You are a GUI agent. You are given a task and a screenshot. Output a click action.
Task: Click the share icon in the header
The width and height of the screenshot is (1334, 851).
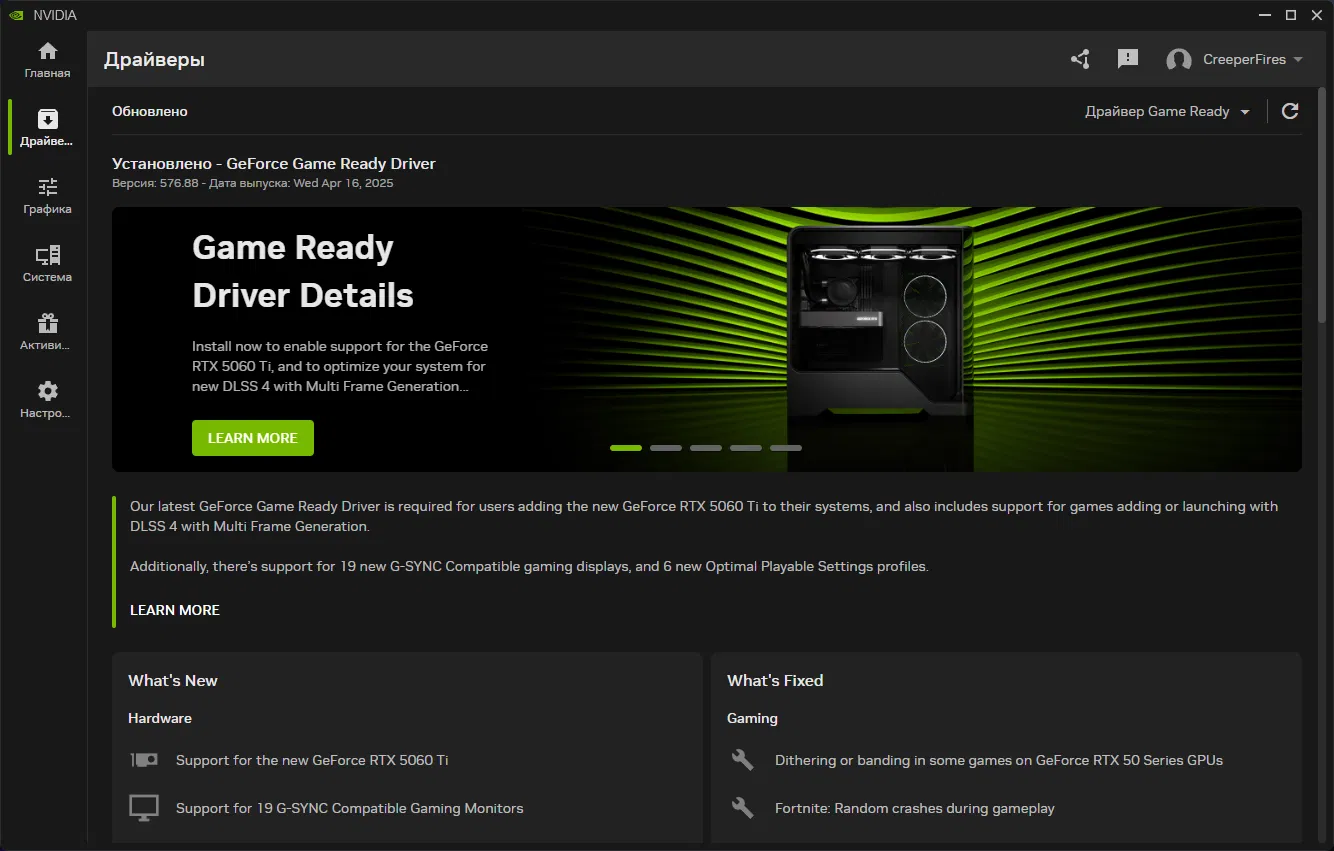coord(1080,59)
